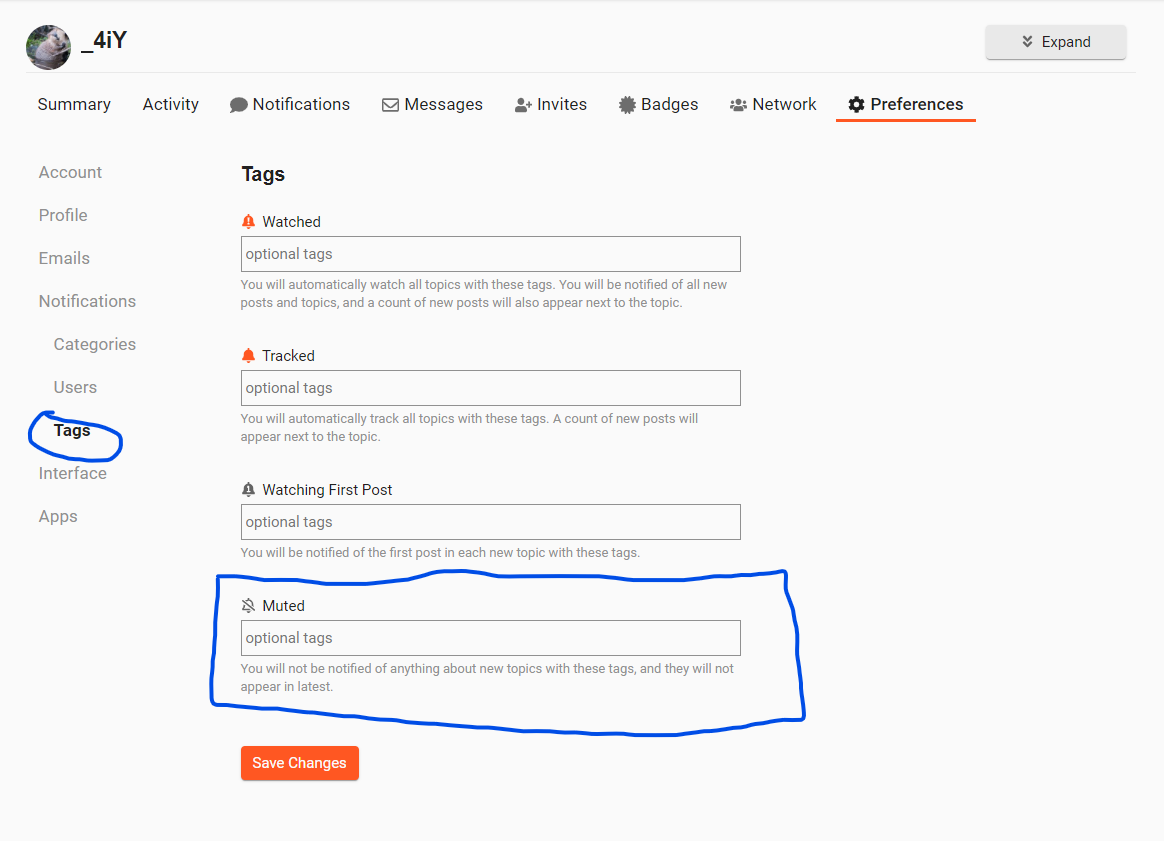Click the group Network icon
The image size is (1164, 841).
coord(739,105)
